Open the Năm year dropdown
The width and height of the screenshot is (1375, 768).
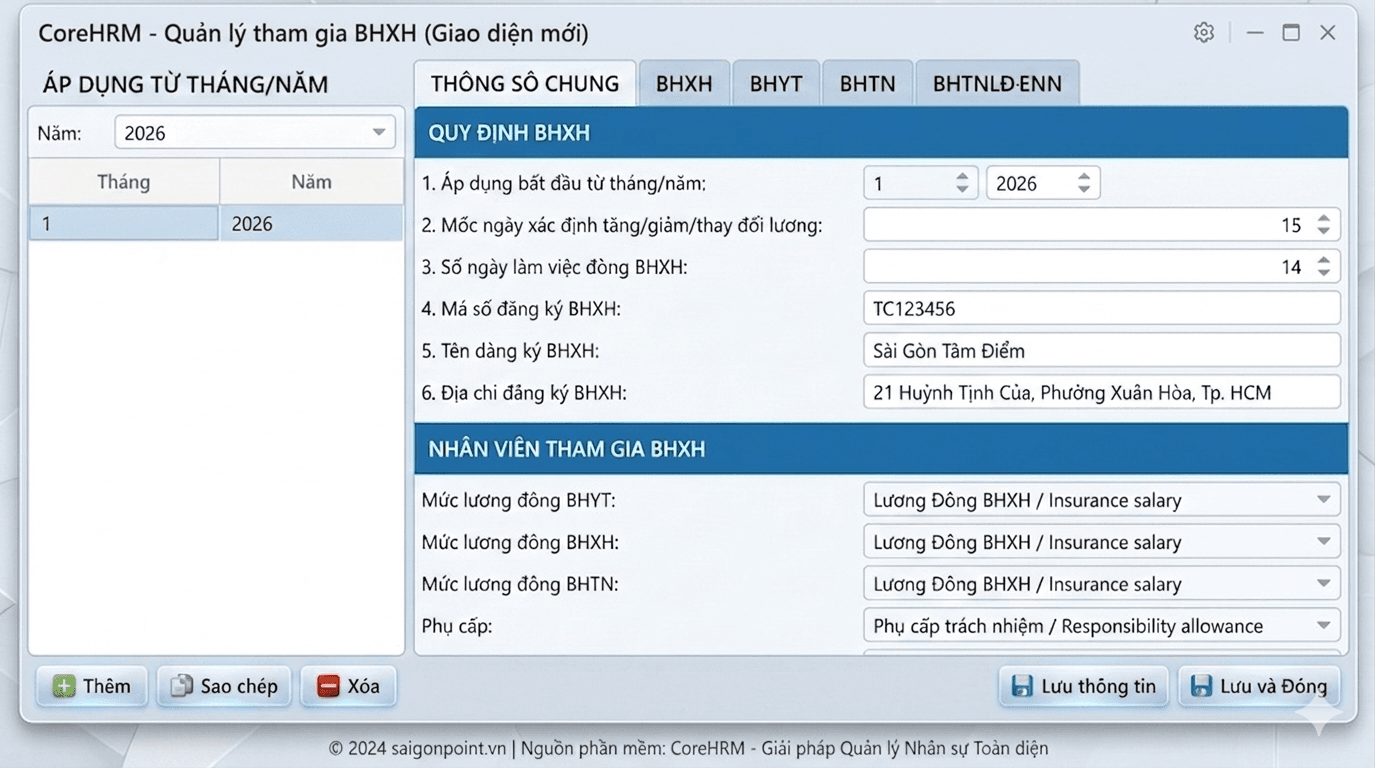pyautogui.click(x=378, y=131)
